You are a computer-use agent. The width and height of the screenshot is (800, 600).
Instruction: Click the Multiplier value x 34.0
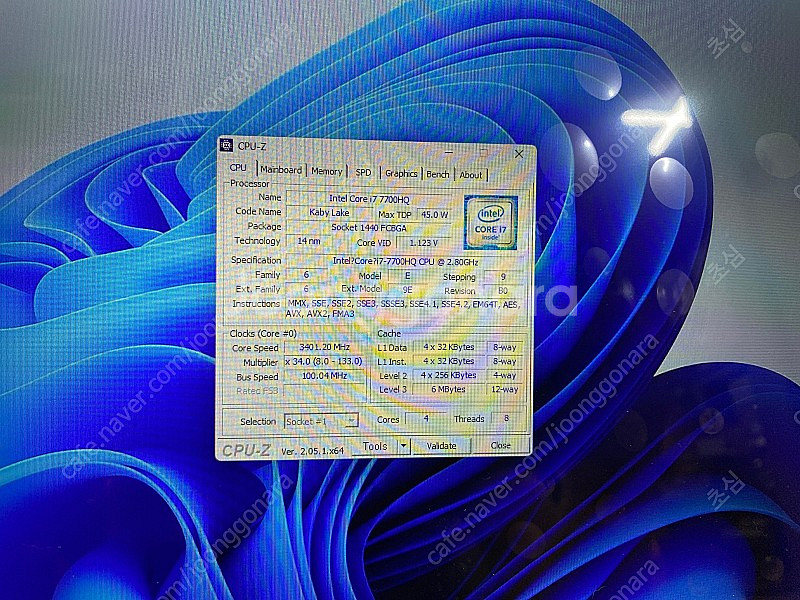click(324, 361)
